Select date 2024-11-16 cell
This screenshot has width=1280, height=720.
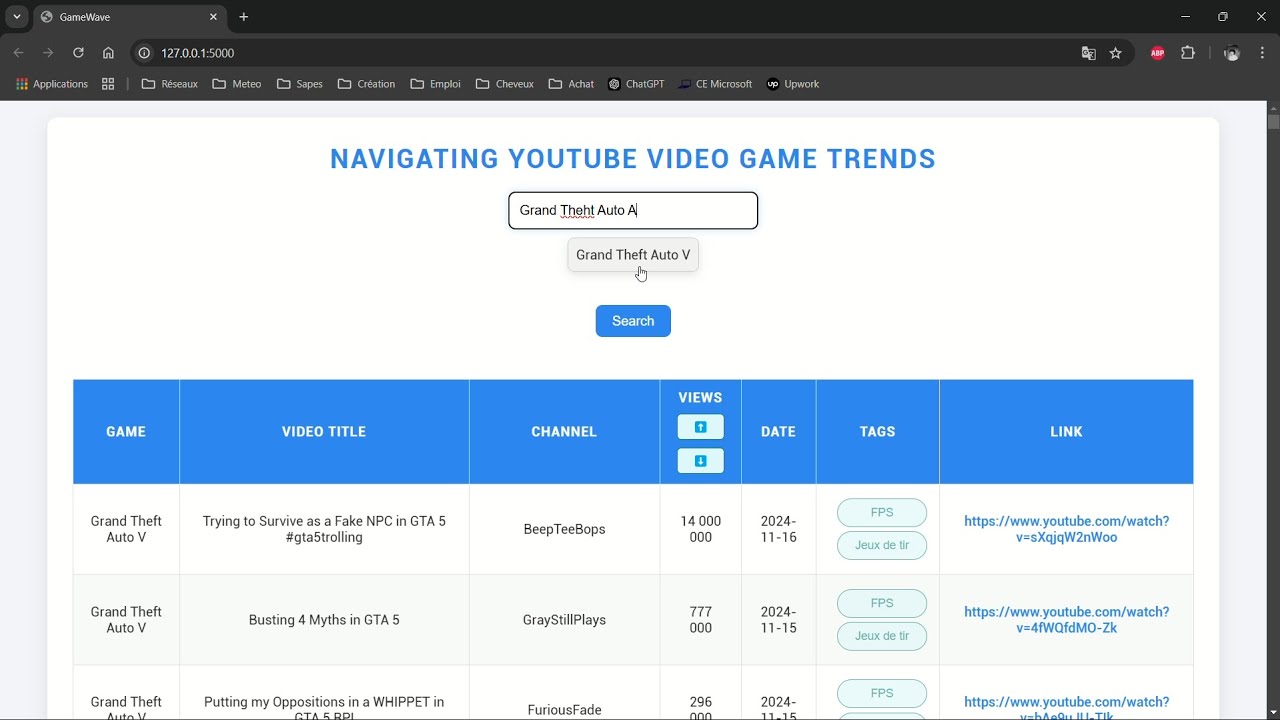[778, 529]
